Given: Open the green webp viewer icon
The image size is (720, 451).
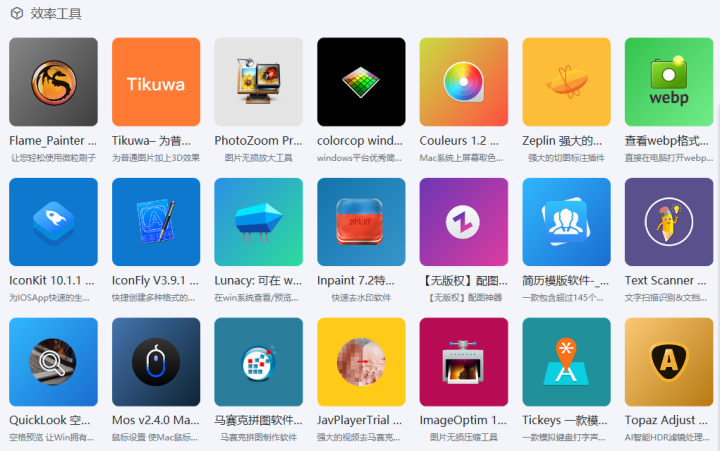Looking at the screenshot, I should pyautogui.click(x=669, y=82).
